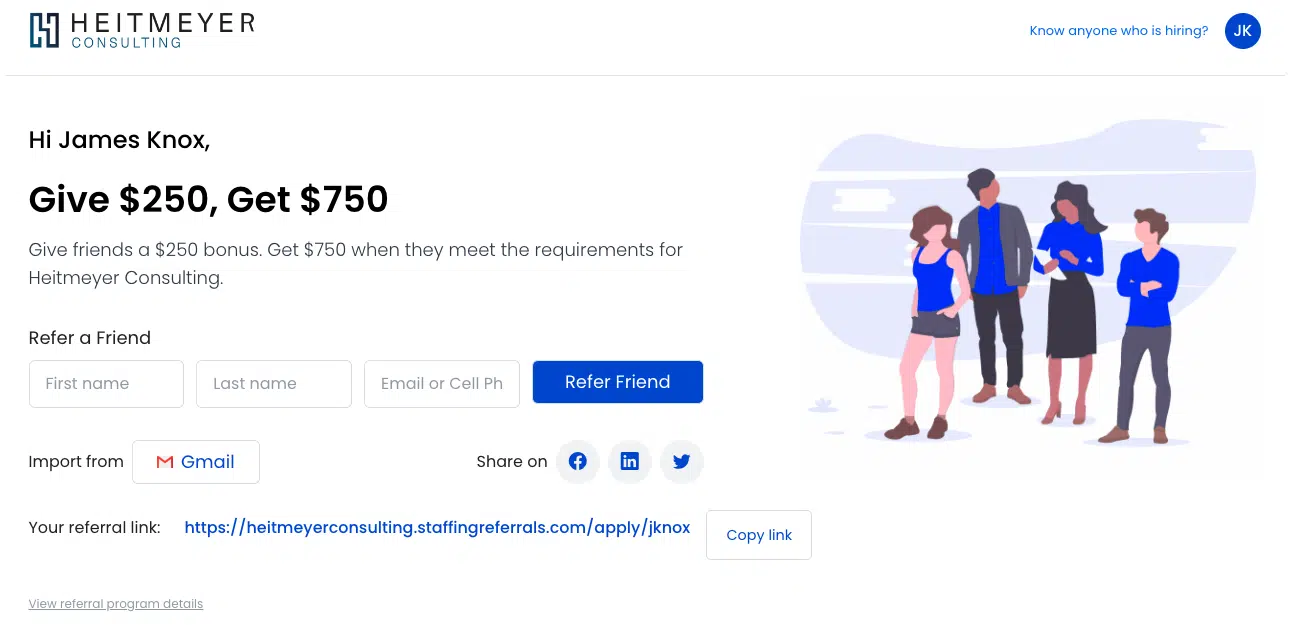Click the four people illustration

coord(1030,290)
